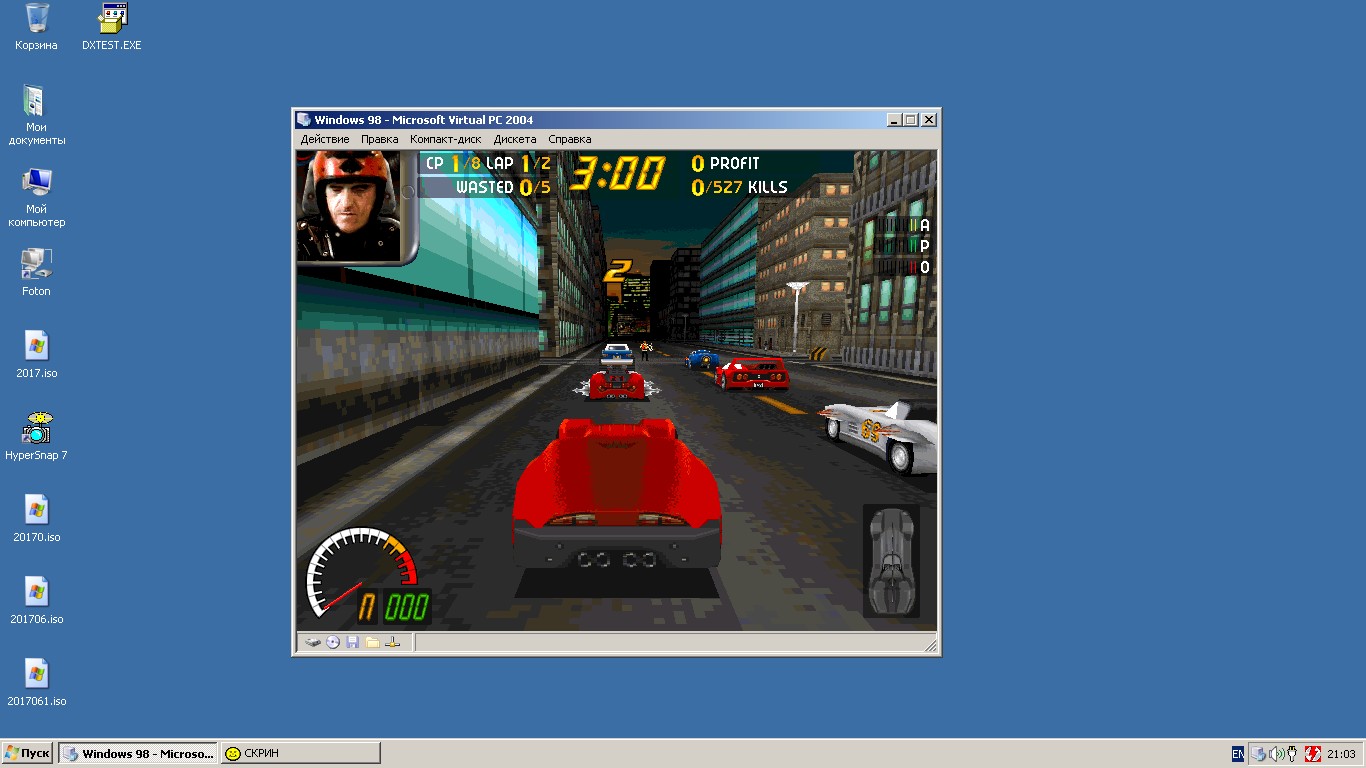Select the Мой компьютер desktop icon
The image size is (1366, 768).
pos(37,197)
